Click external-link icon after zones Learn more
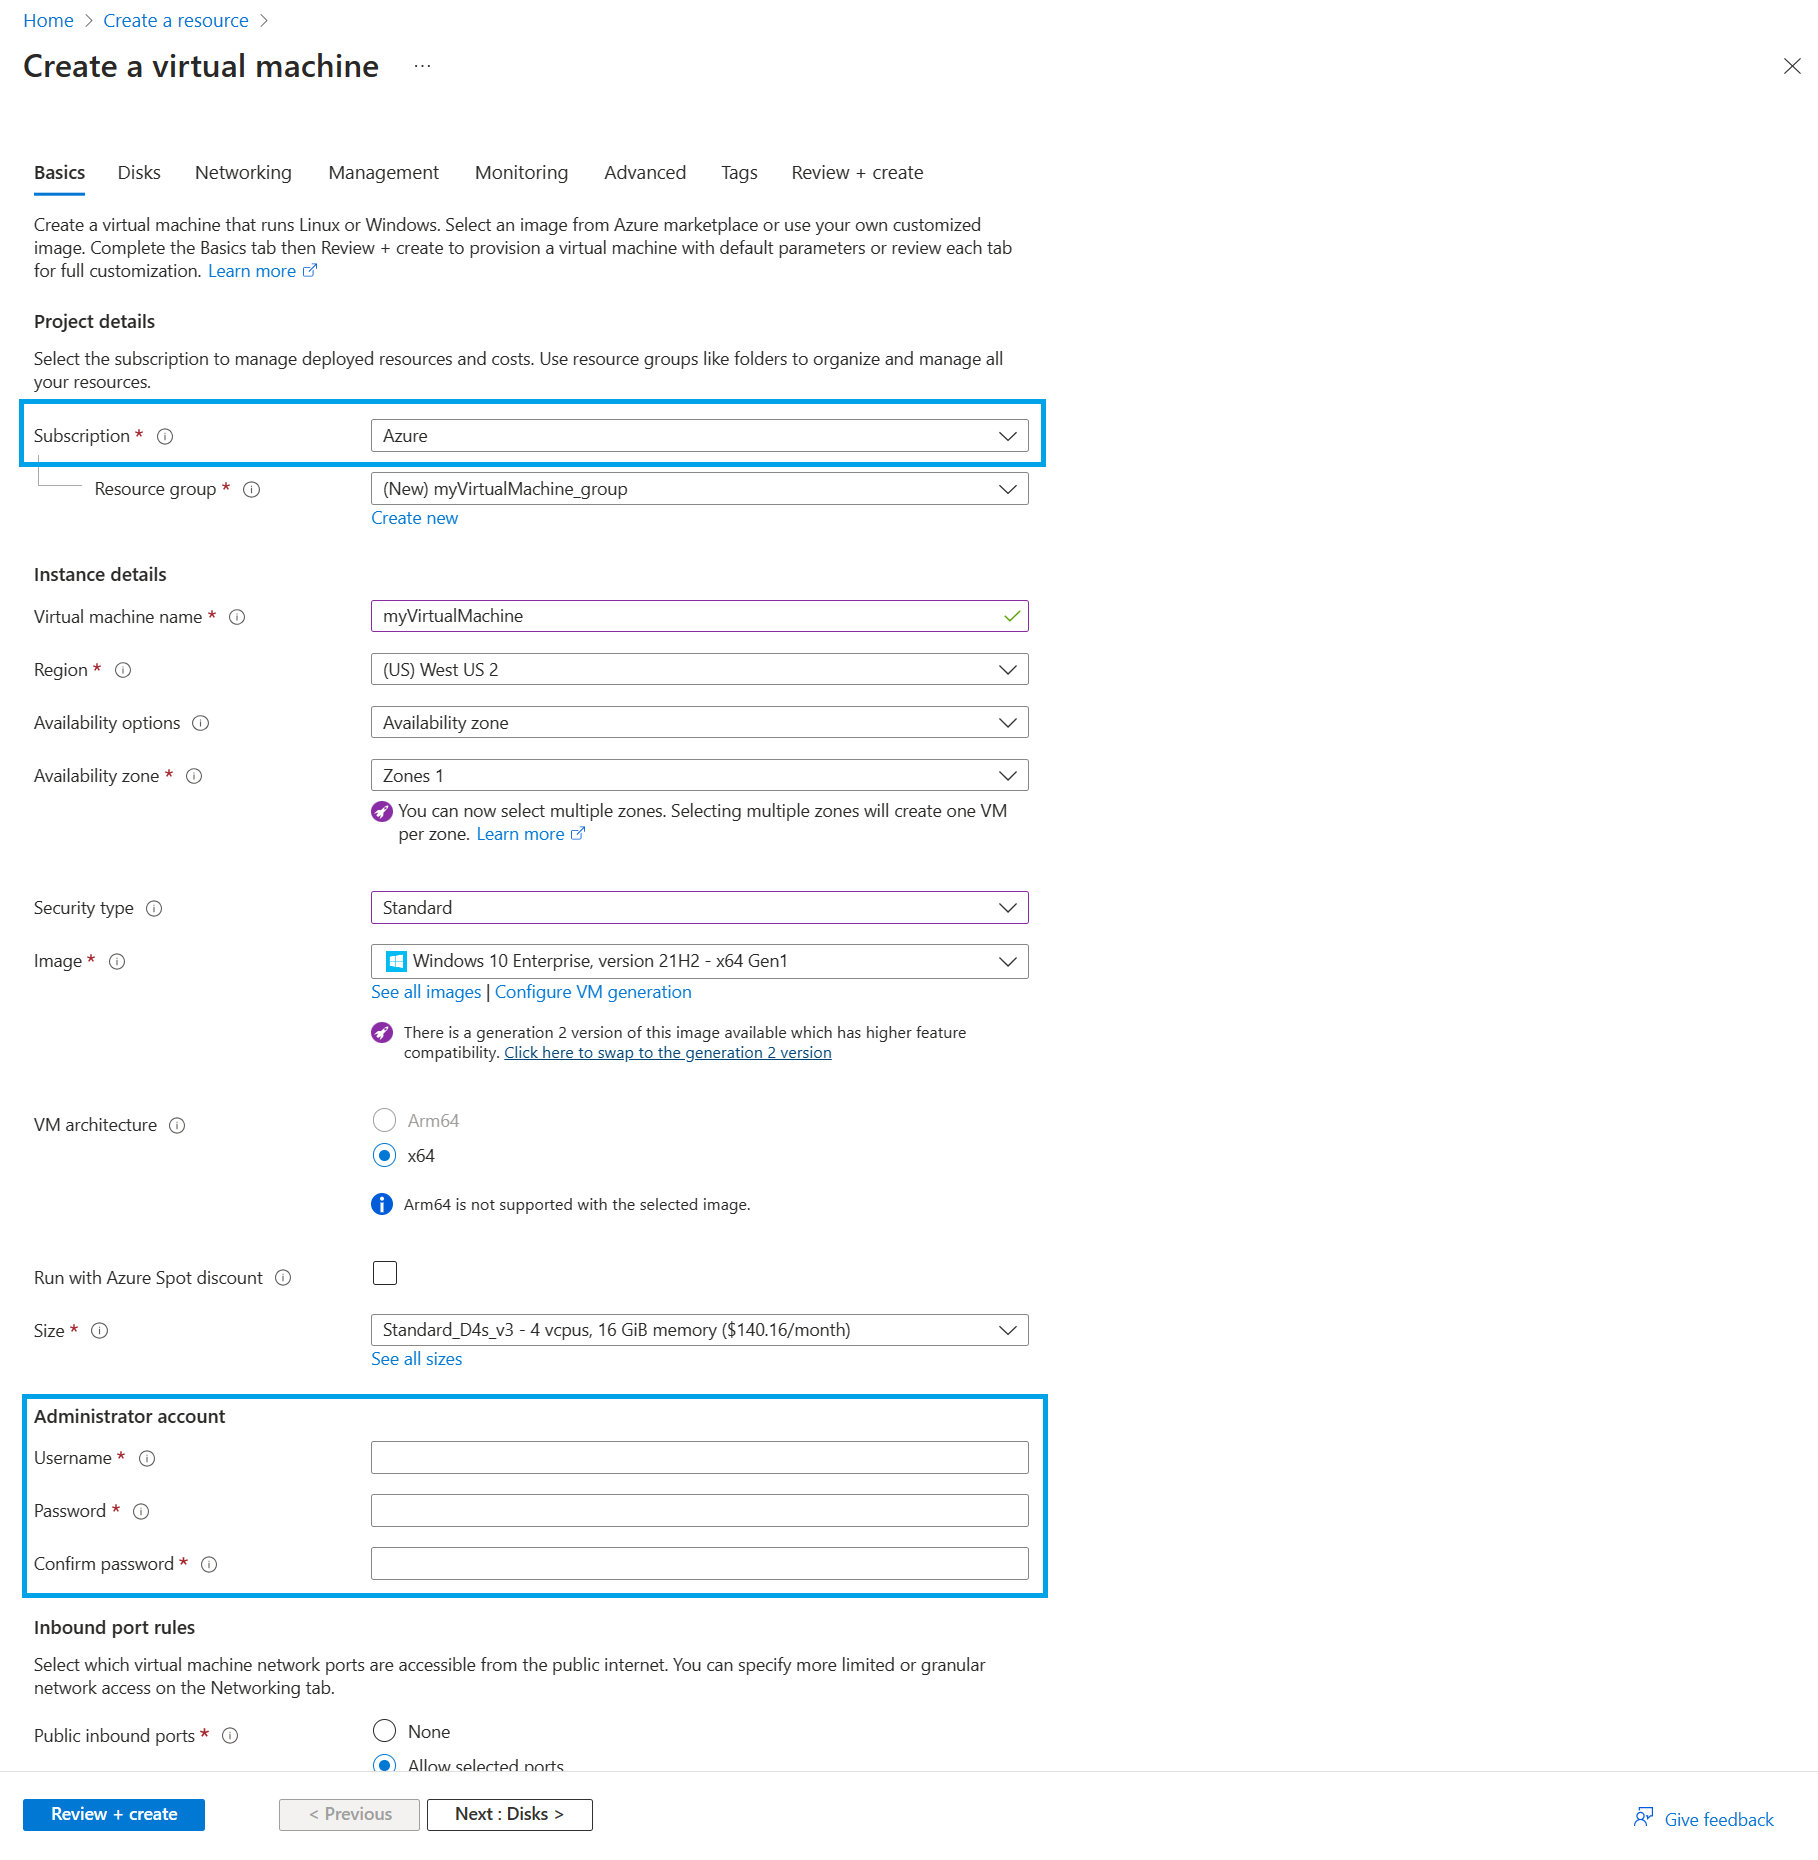Screen dimensions: 1818x1860 578,834
